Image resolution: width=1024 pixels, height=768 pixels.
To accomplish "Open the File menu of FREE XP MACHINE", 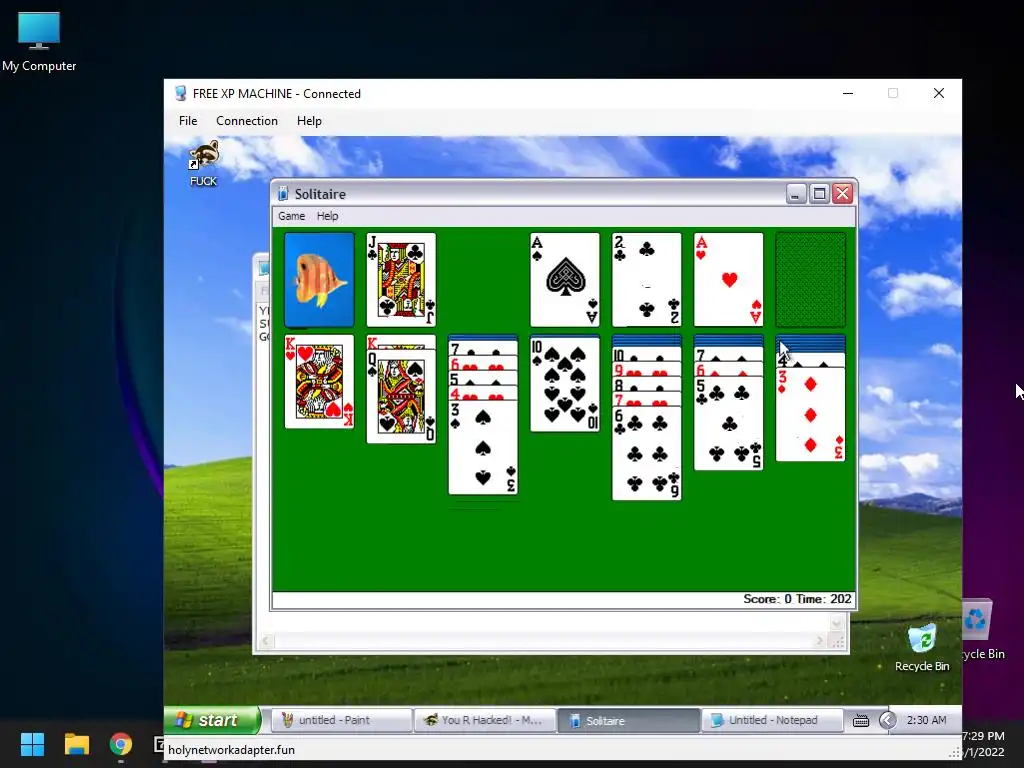I will tap(188, 121).
